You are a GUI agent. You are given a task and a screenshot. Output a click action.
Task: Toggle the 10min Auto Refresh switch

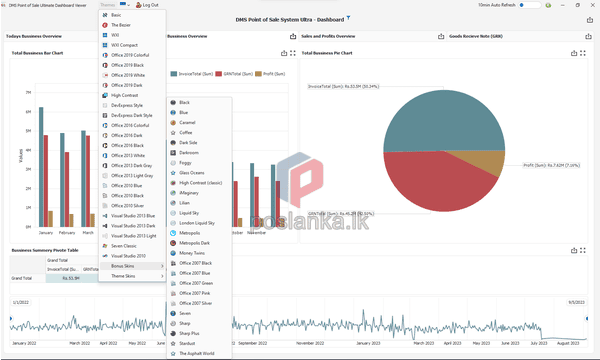[x=529, y=5]
